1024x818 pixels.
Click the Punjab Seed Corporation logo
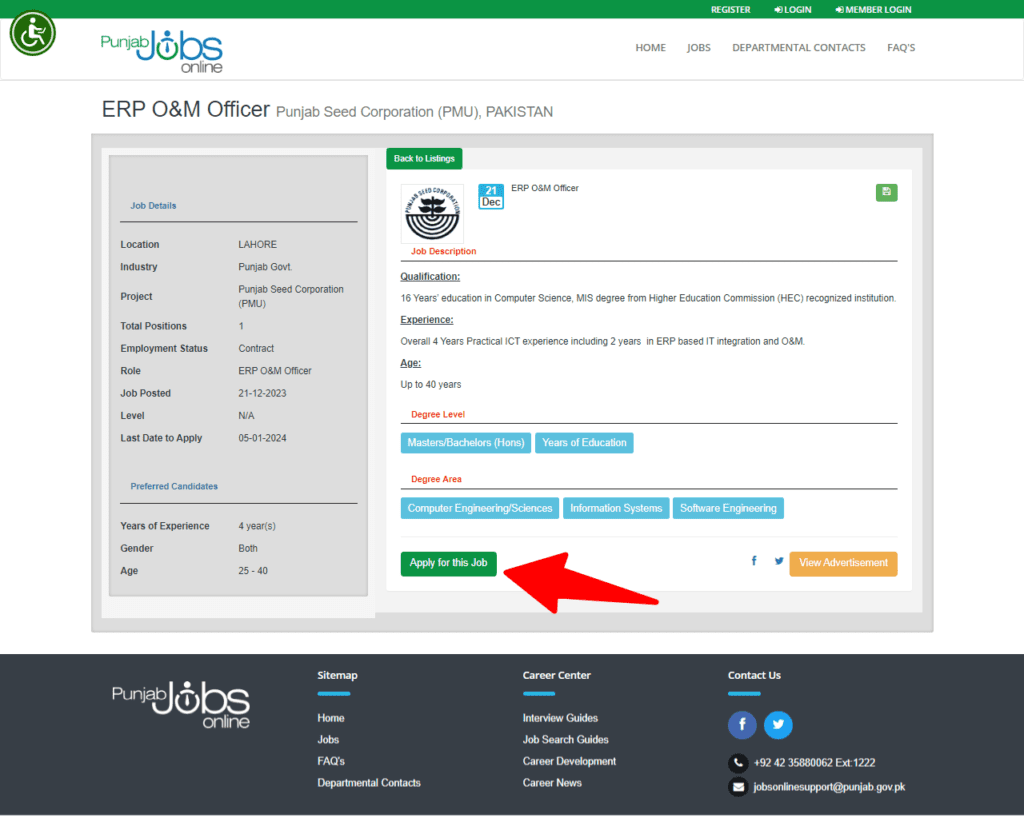click(432, 213)
